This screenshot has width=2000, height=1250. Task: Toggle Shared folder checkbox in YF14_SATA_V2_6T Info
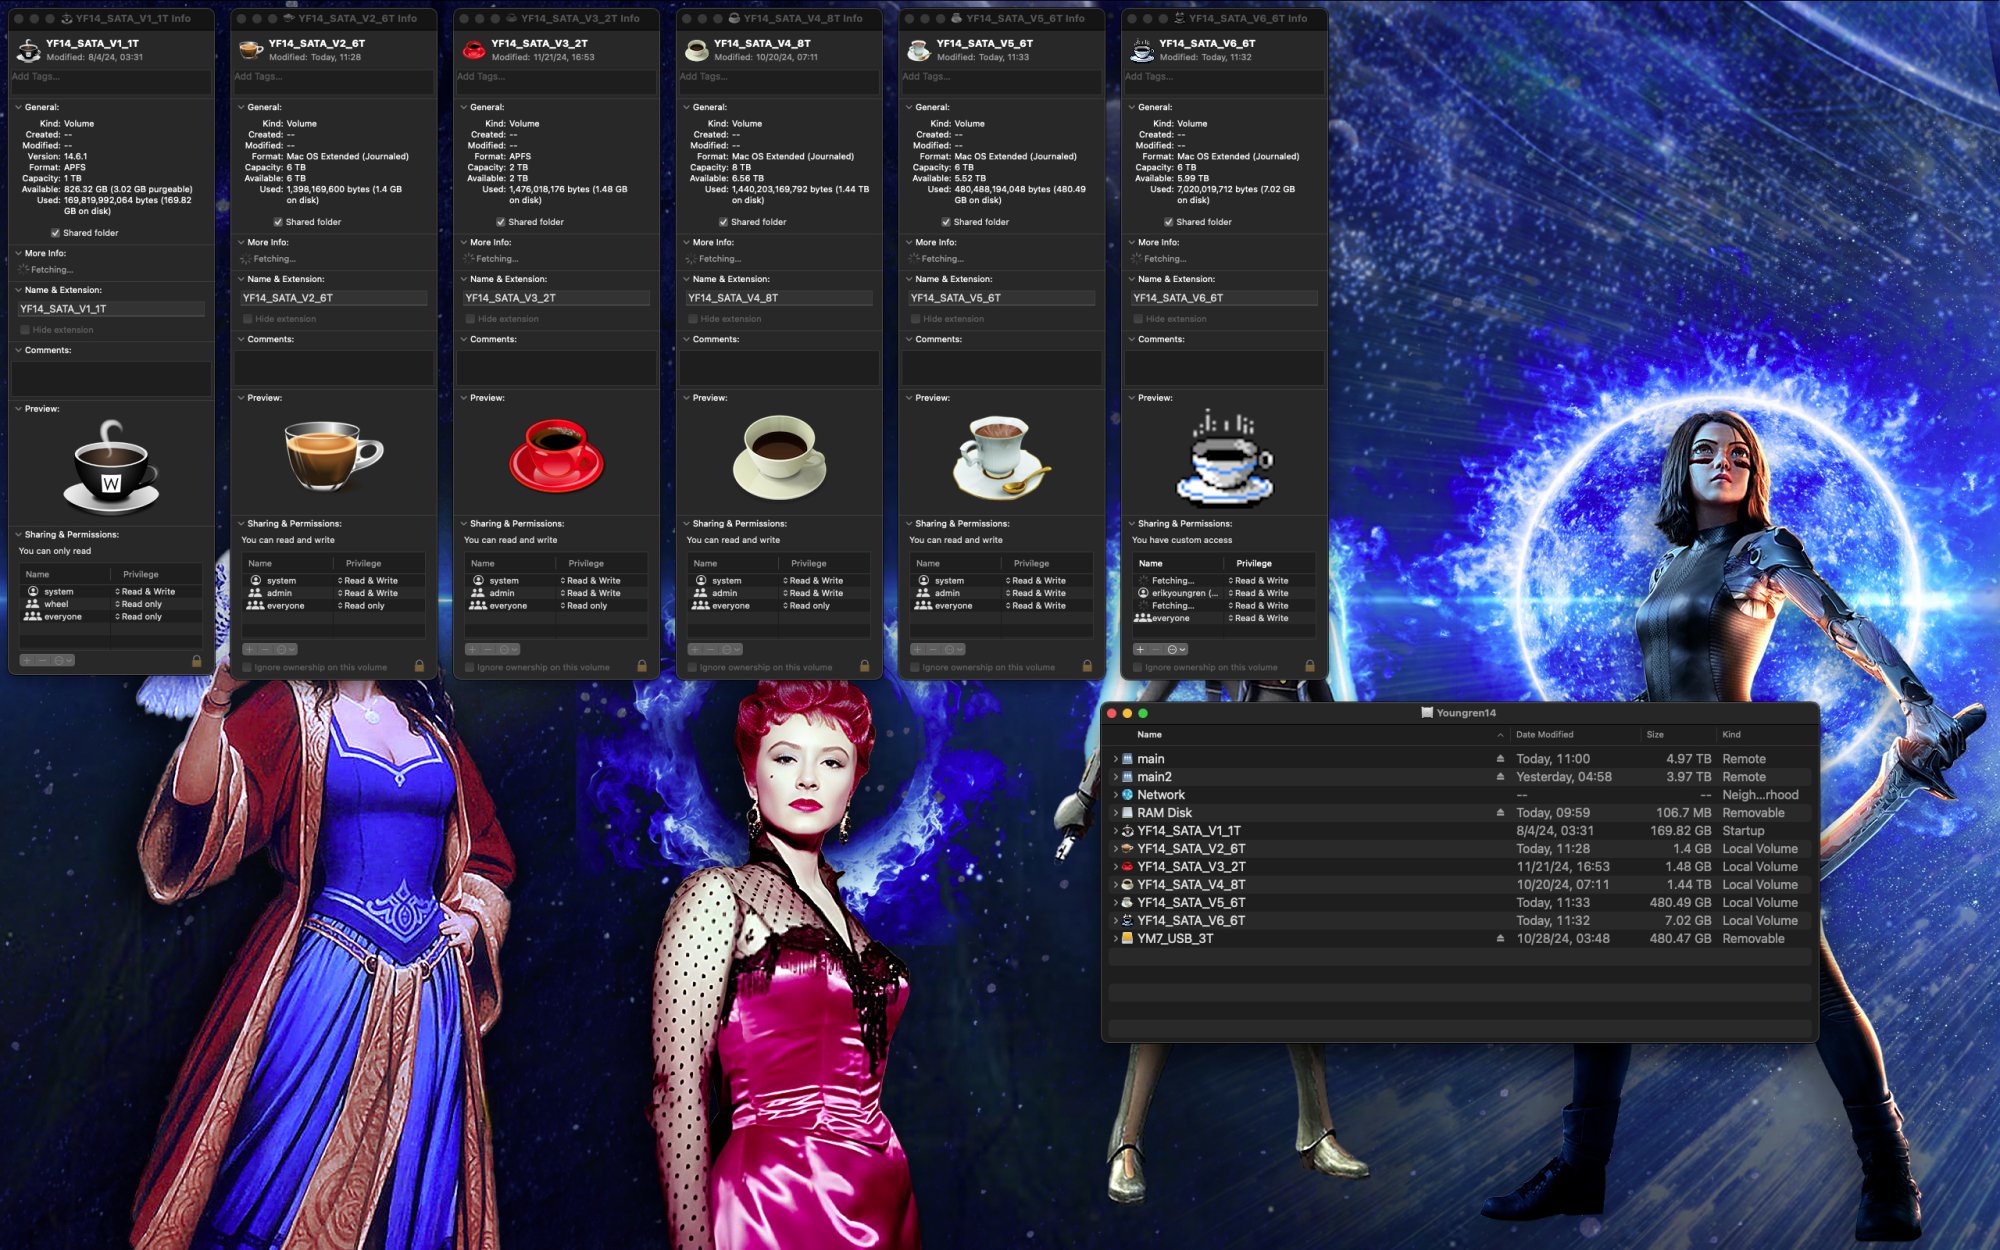278,222
